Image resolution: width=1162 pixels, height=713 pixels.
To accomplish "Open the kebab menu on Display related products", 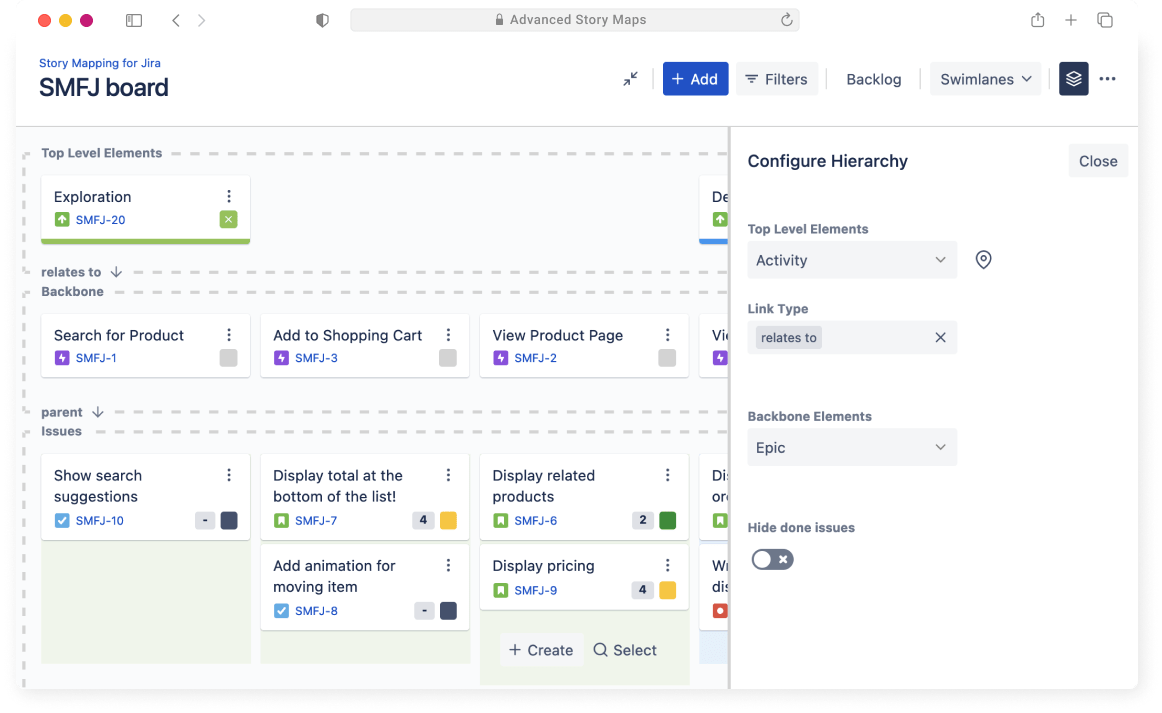I will 667,475.
